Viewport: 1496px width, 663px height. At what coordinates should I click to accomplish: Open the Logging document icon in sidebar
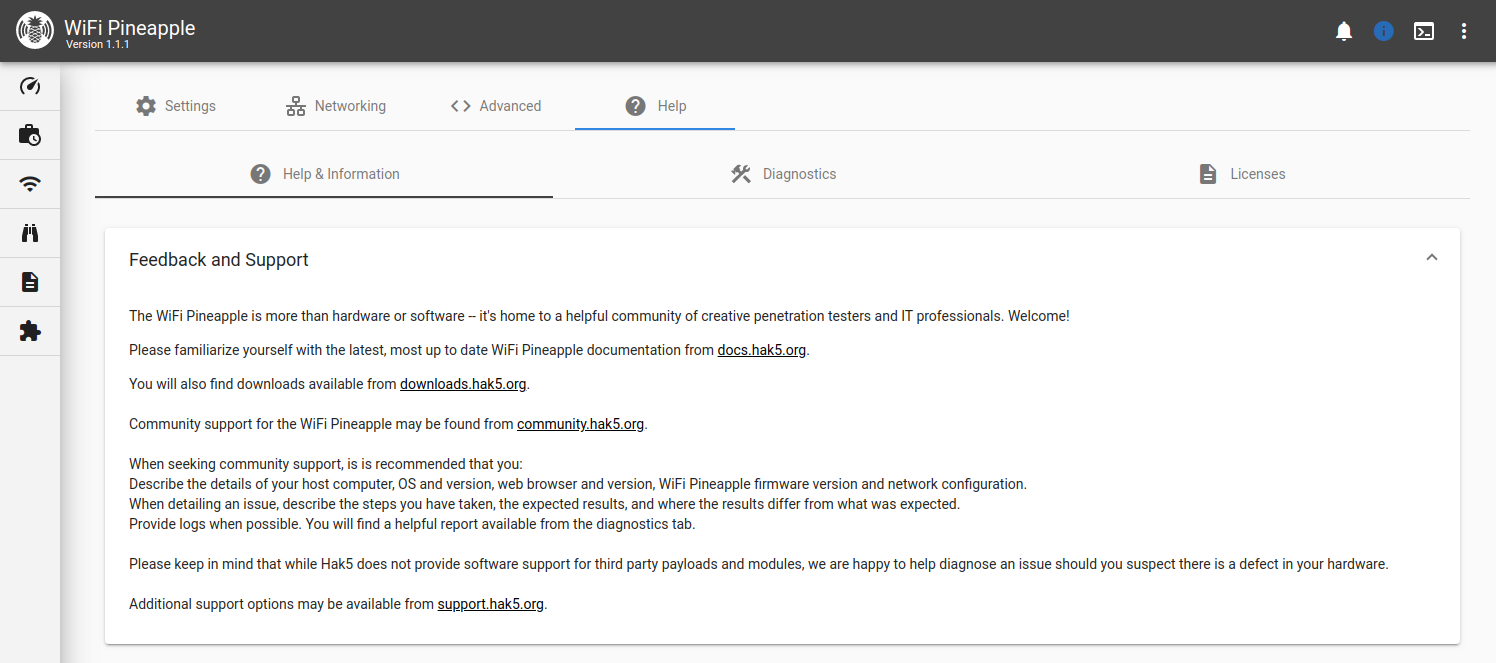click(30, 282)
